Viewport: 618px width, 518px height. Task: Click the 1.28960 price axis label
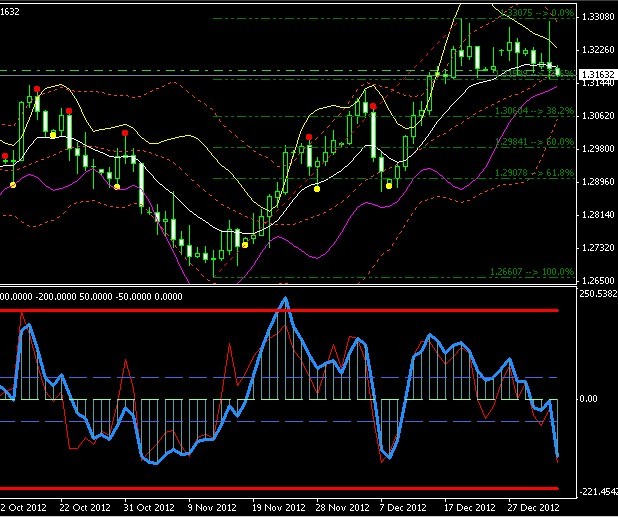point(596,182)
